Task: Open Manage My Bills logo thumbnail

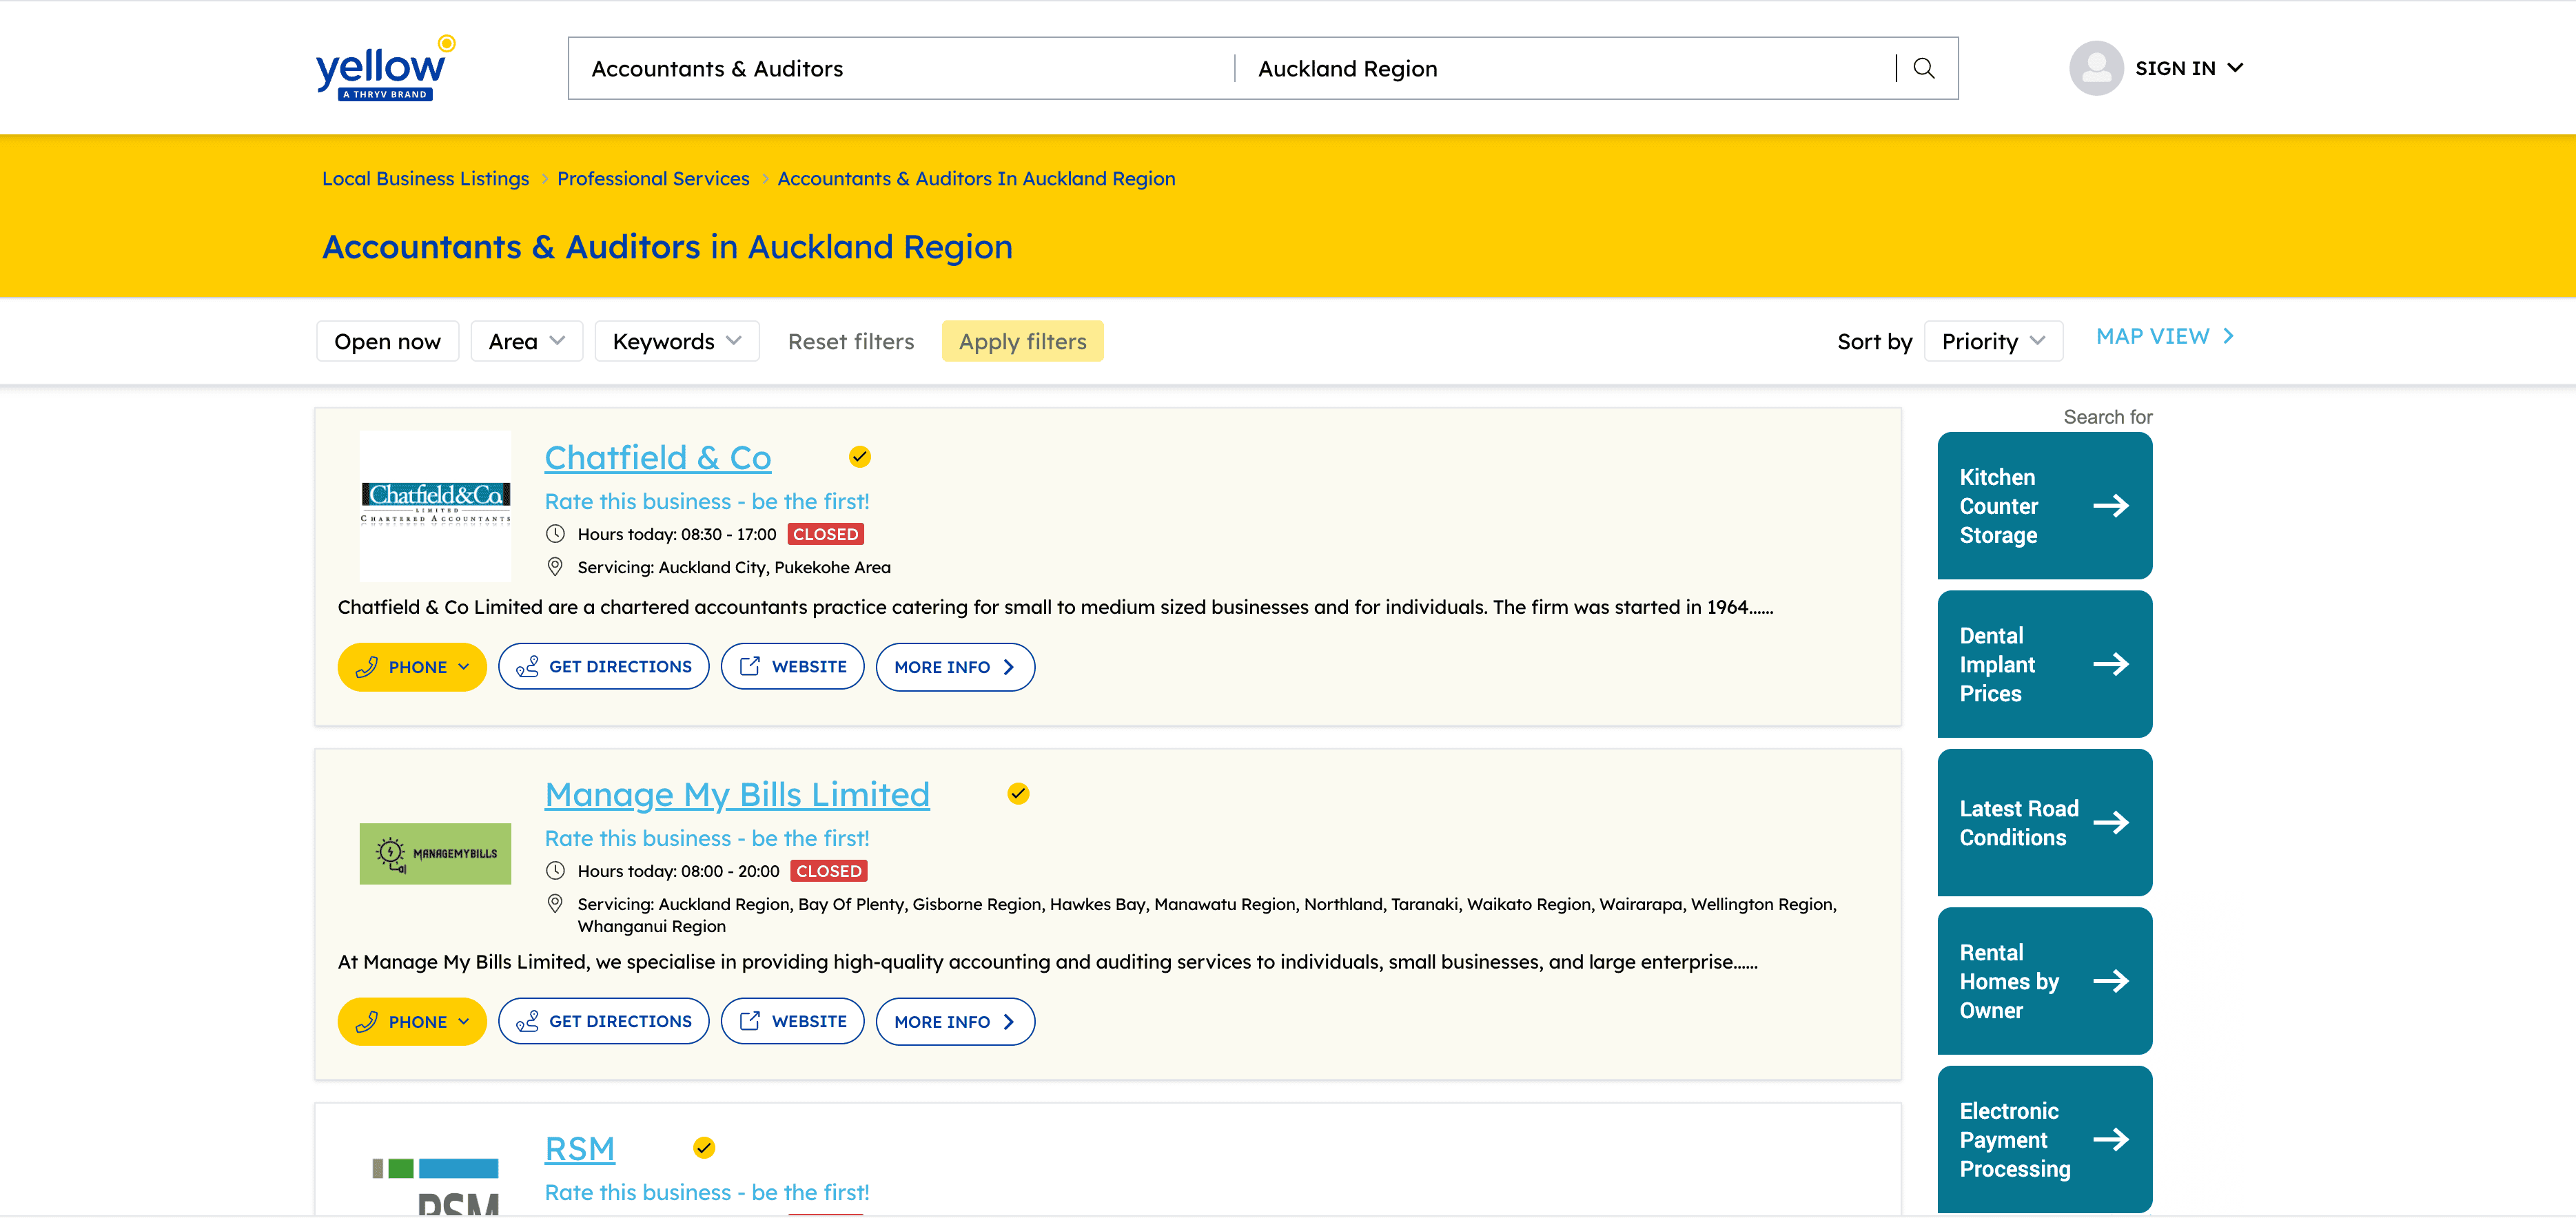Action: pyautogui.click(x=435, y=854)
